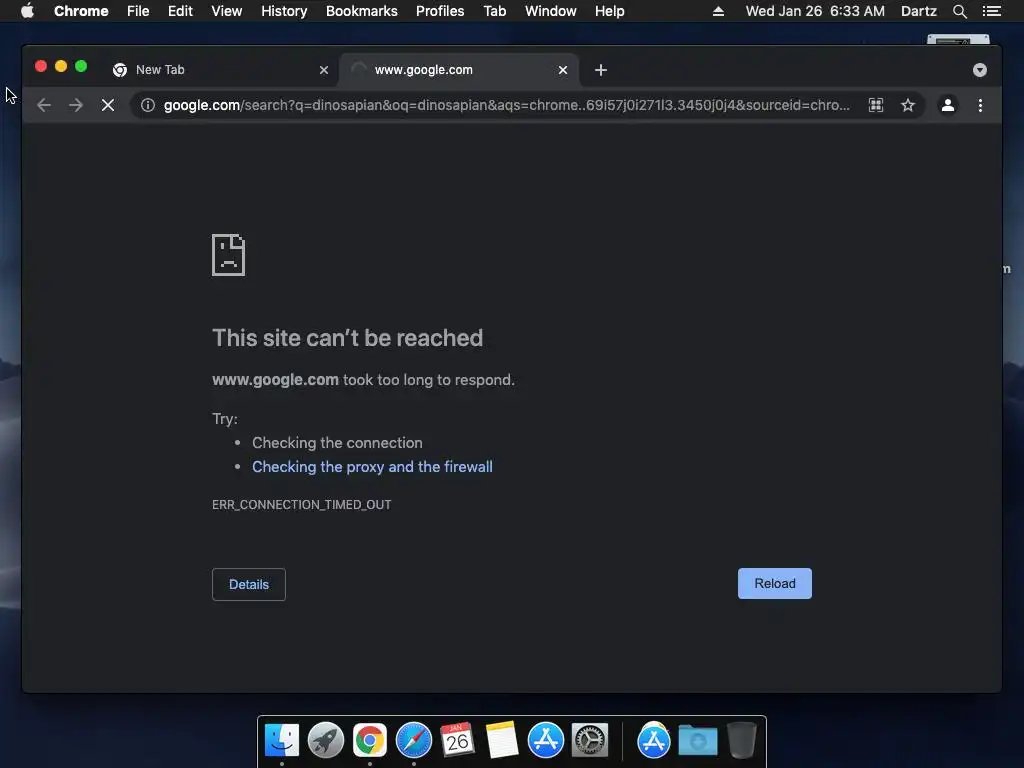The width and height of the screenshot is (1024, 768).
Task: Open Launchpad rocket icon in Dock
Action: coord(326,740)
